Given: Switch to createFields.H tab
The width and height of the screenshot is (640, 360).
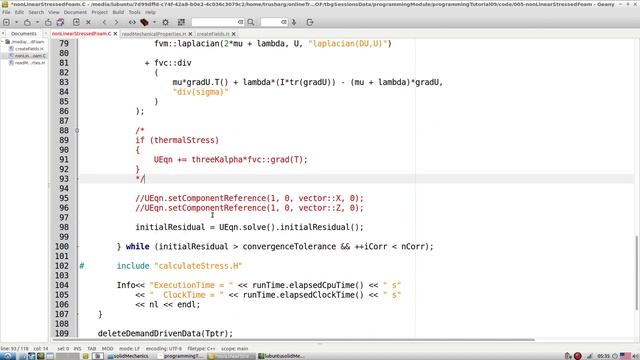Looking at the screenshot, I should (x=213, y=34).
